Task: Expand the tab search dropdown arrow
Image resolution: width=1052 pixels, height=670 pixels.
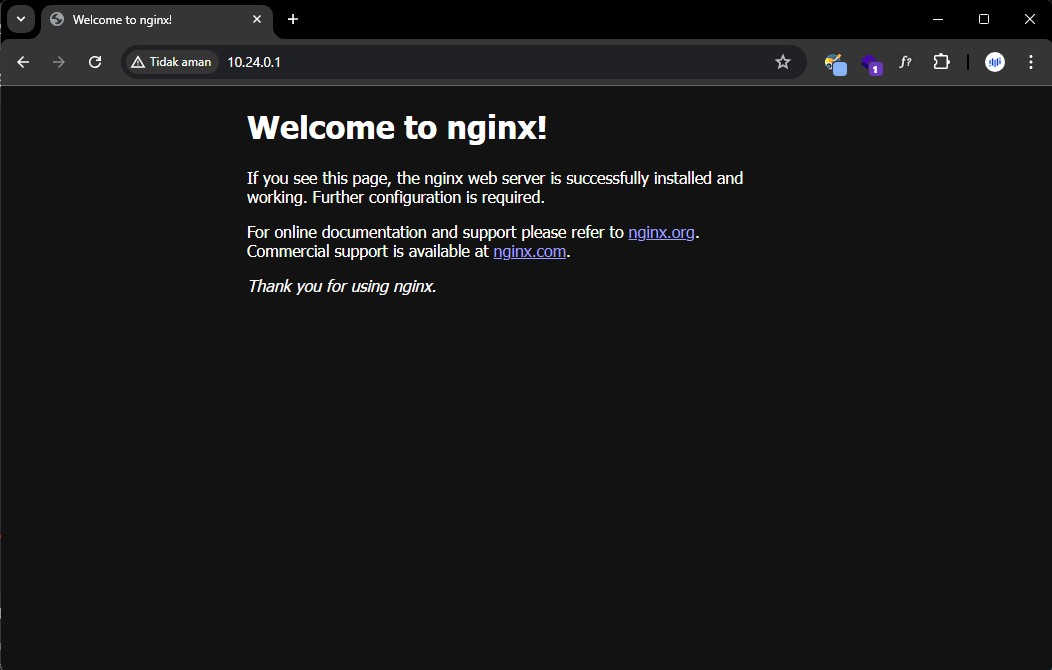Action: (20, 19)
